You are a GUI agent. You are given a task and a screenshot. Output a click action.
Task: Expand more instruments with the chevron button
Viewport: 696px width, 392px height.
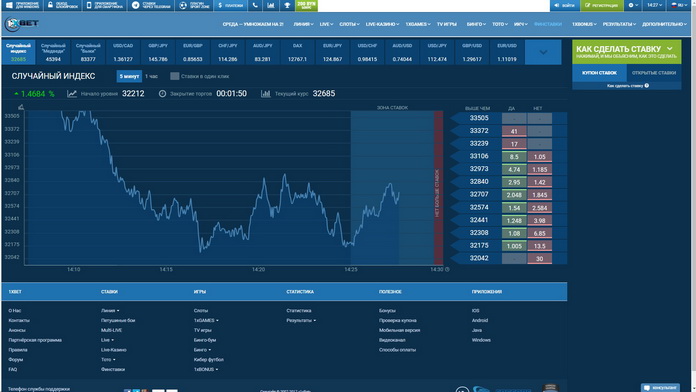click(x=543, y=52)
